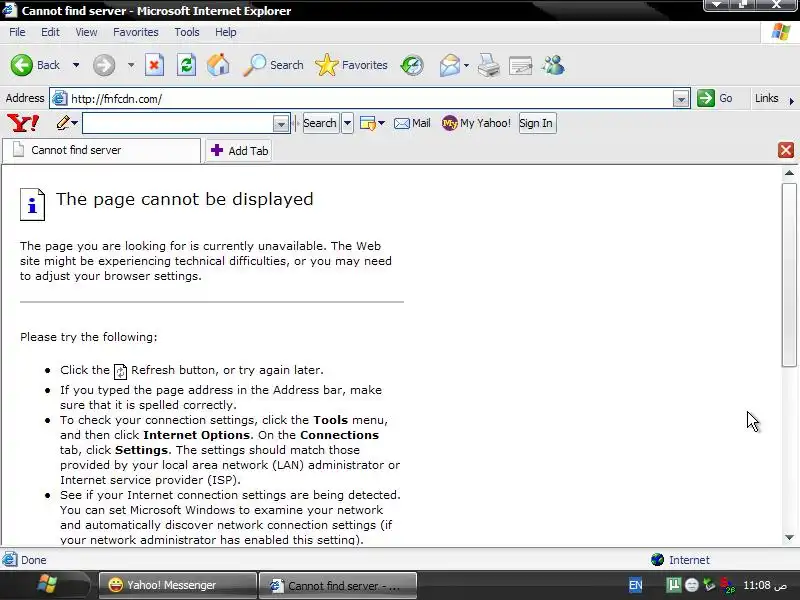This screenshot has height=600, width=800.
Task: Open My Yahoo! button
Action: [477, 123]
